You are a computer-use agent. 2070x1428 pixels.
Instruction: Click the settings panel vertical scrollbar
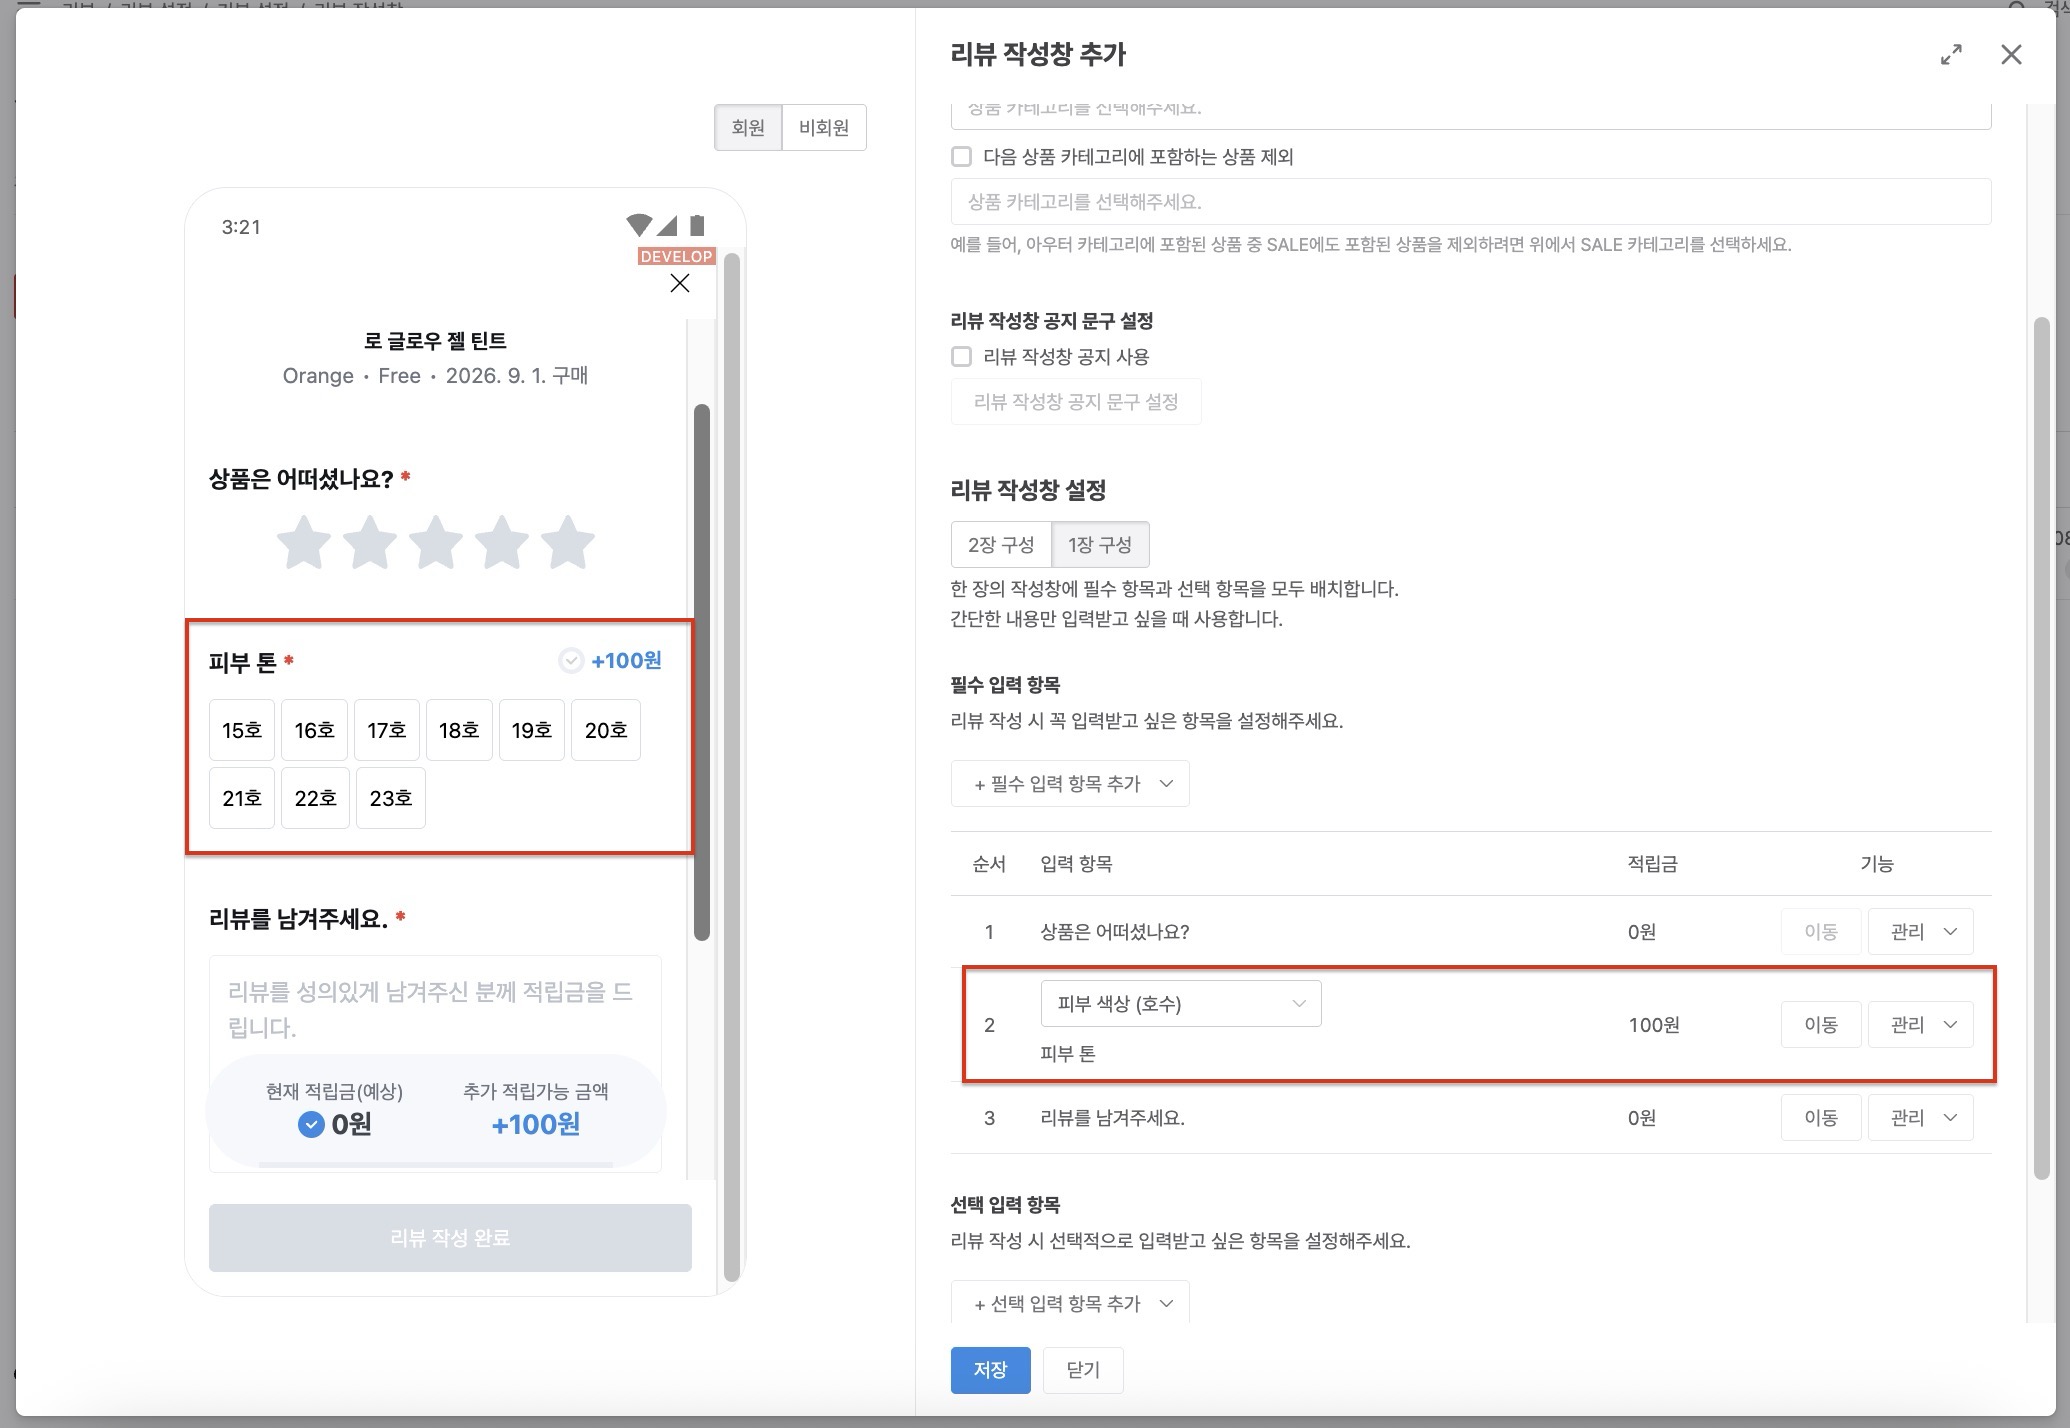click(2041, 749)
